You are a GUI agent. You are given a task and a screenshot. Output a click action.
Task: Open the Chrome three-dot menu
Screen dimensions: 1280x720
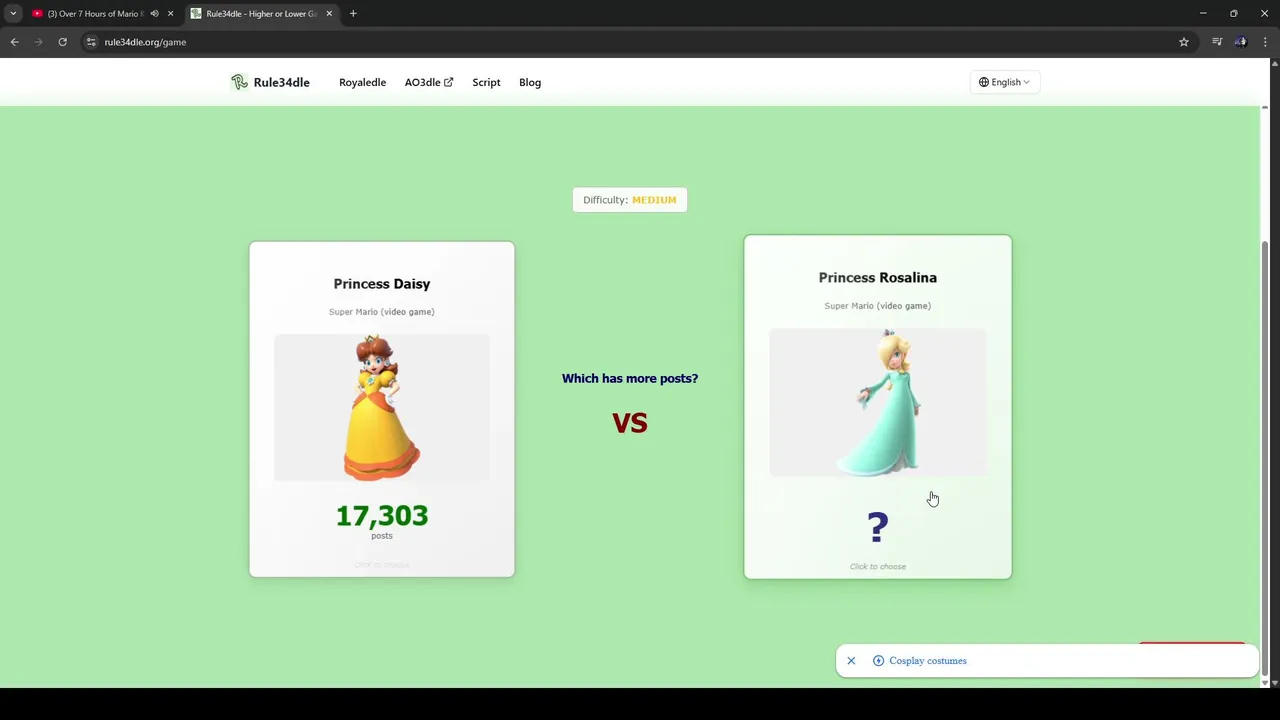coord(1265,42)
